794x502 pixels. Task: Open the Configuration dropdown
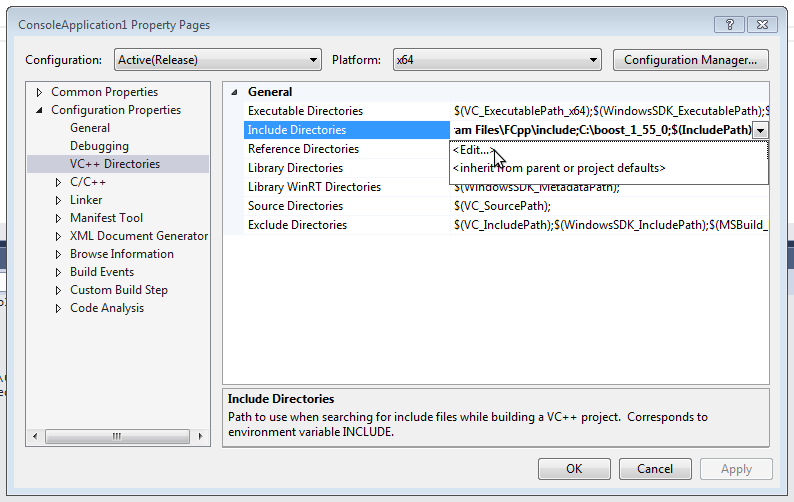click(x=217, y=60)
